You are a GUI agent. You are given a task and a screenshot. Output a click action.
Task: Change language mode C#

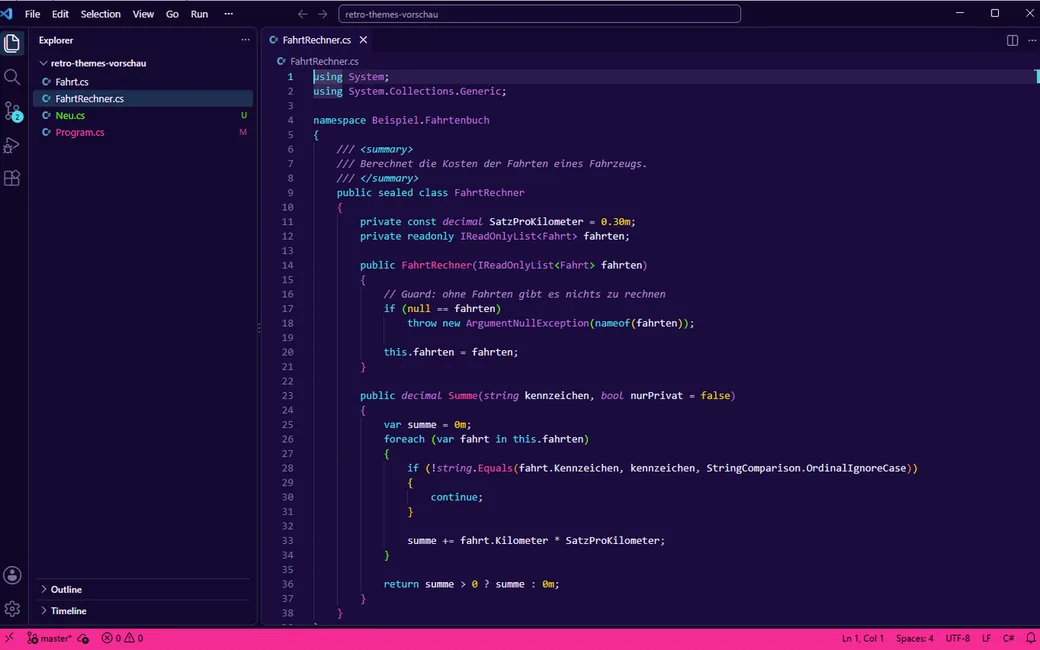[x=1008, y=639]
